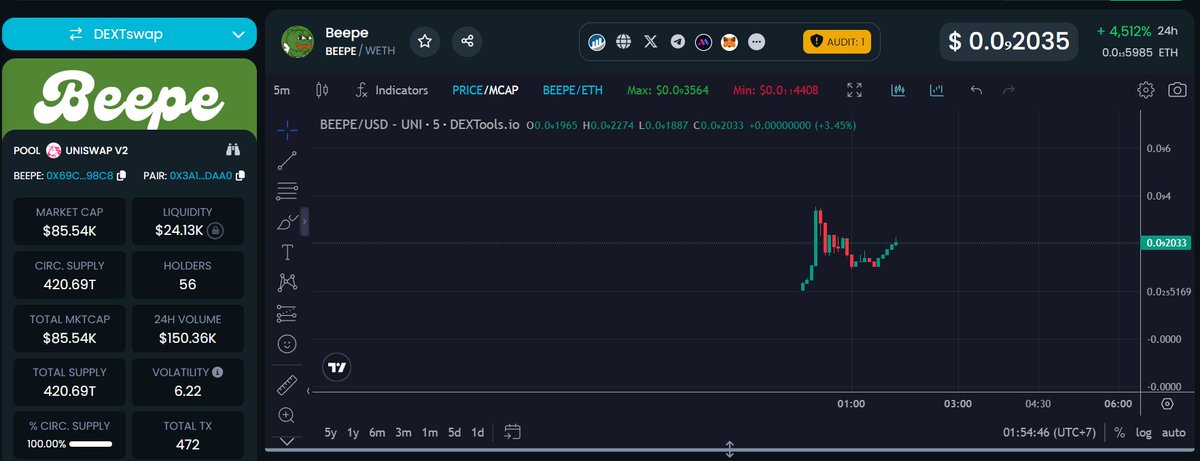Screen dimensions: 1200x461
Task: Open the token website globe icon
Action: coord(624,42)
